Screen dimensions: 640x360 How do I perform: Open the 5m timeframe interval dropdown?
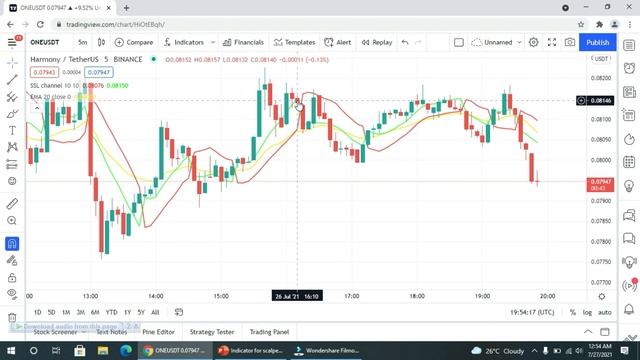coord(82,42)
